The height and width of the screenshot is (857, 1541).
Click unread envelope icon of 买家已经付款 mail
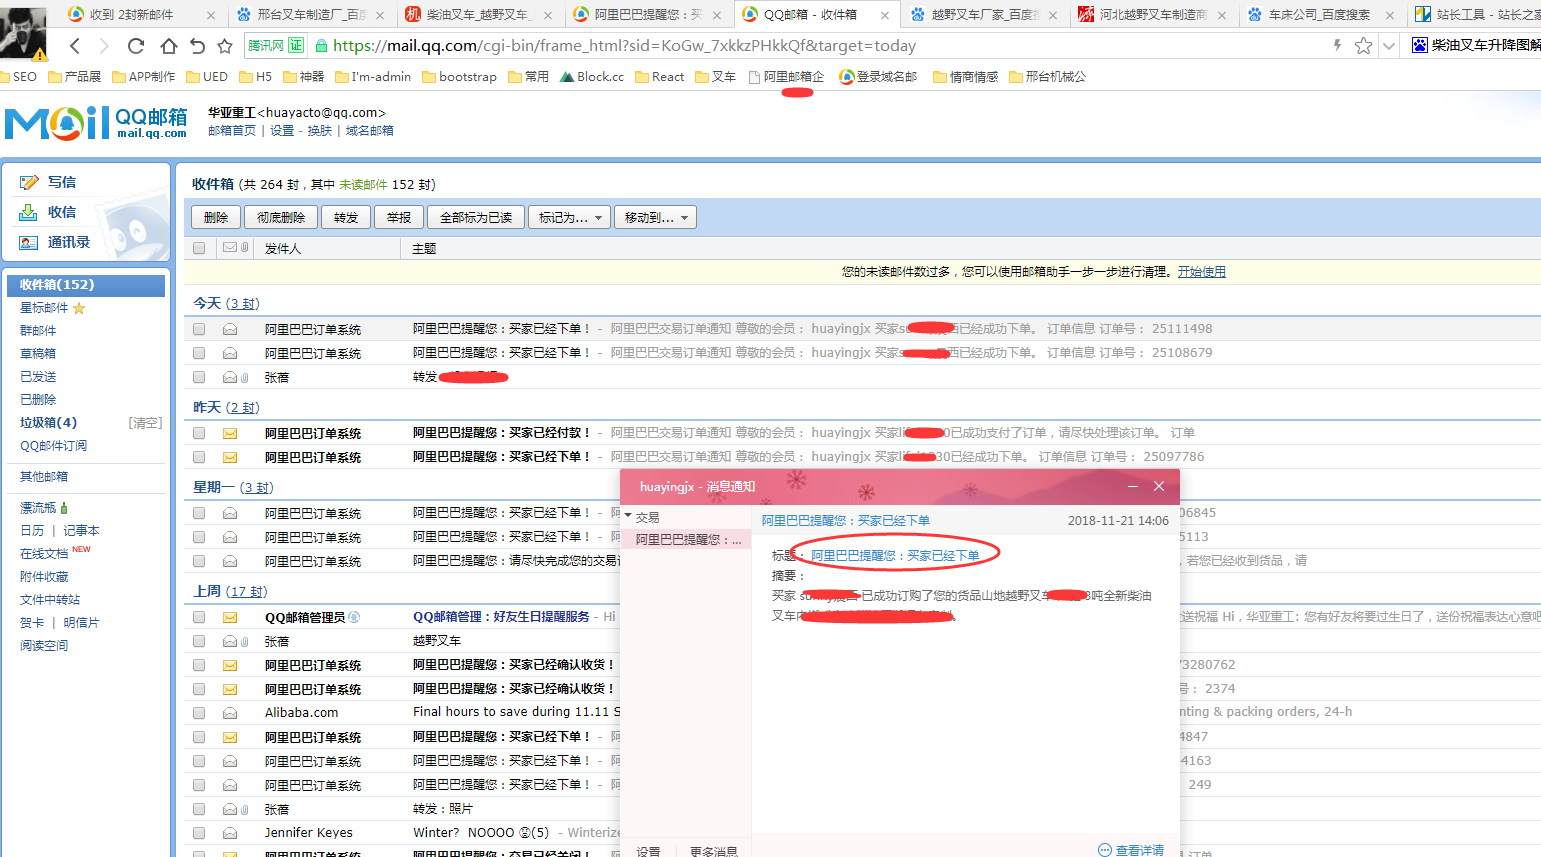coord(230,433)
